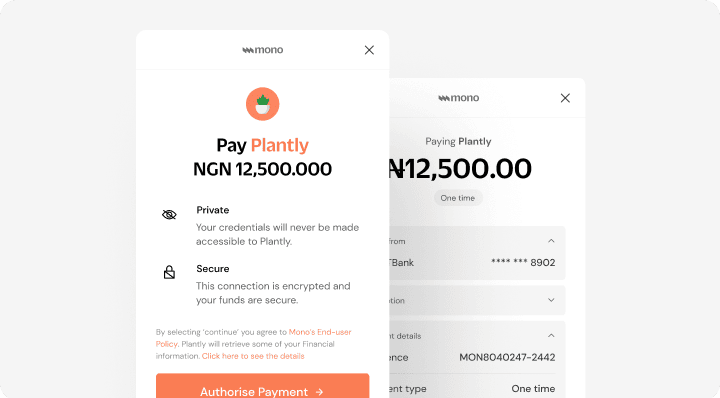Click the Pay Plantly heading

[x=263, y=146]
